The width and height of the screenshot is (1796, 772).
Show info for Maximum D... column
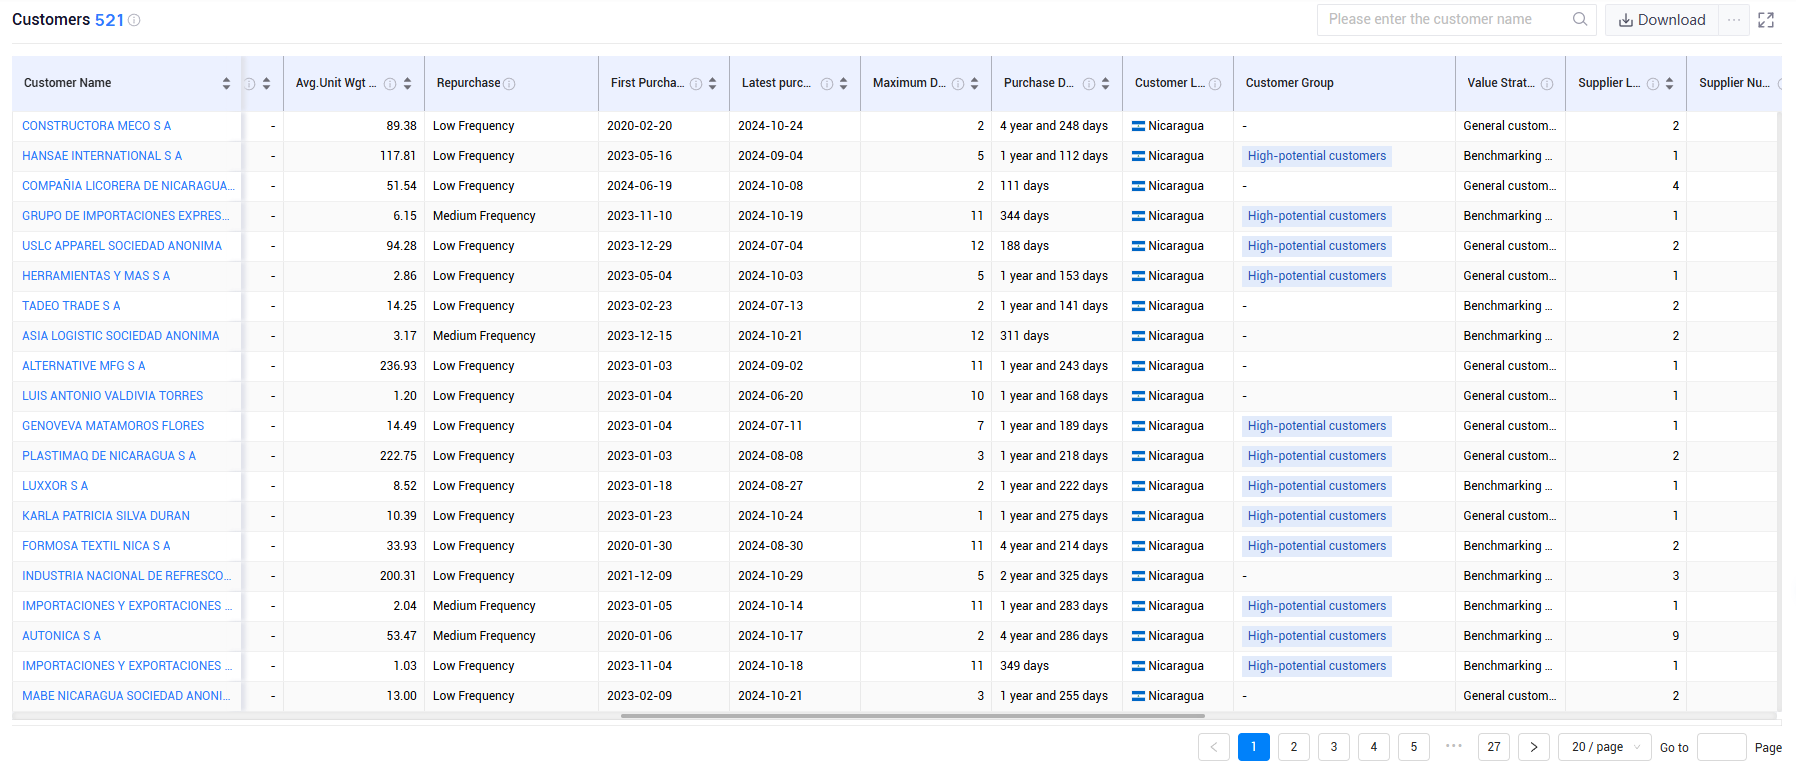[958, 84]
